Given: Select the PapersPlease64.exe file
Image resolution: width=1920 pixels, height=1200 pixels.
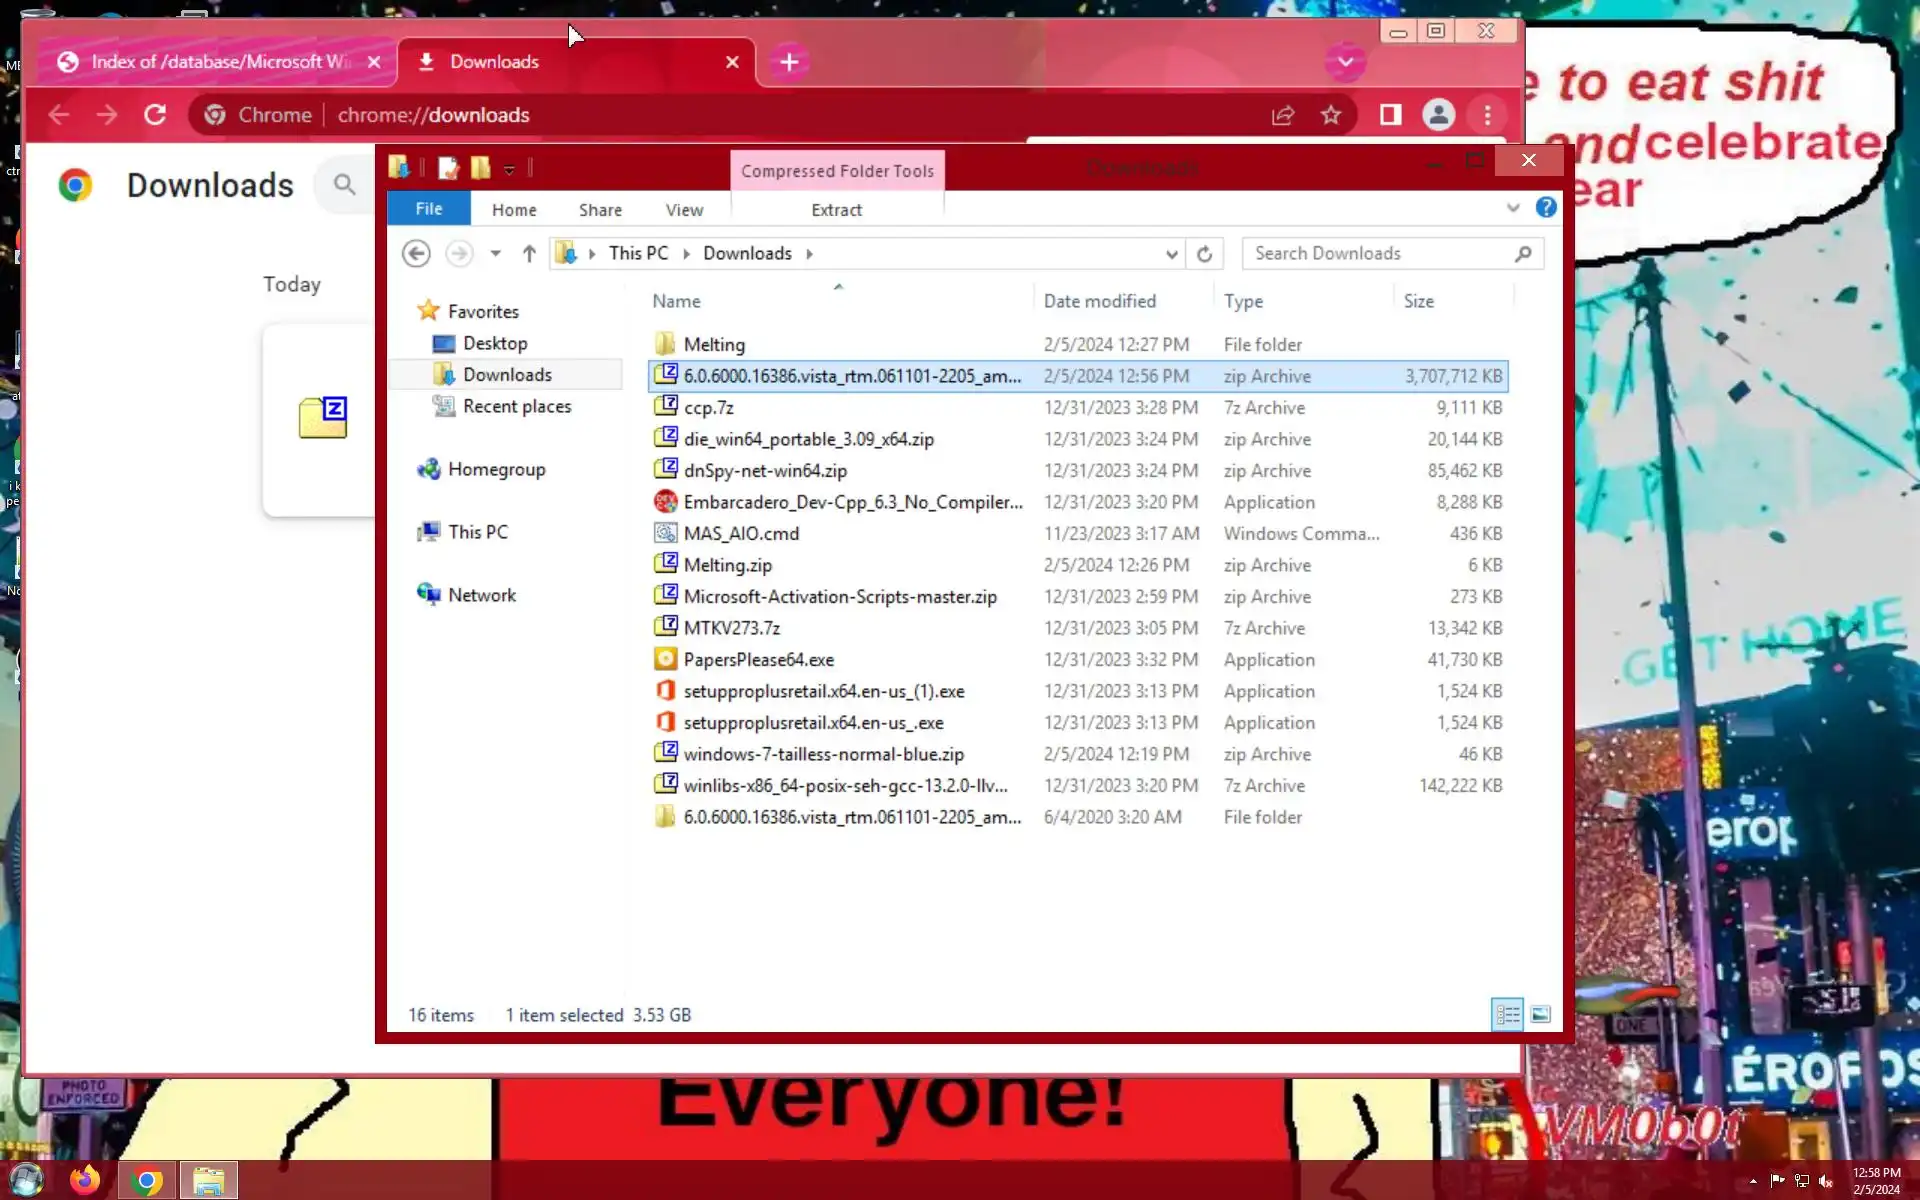Looking at the screenshot, I should click(x=758, y=659).
